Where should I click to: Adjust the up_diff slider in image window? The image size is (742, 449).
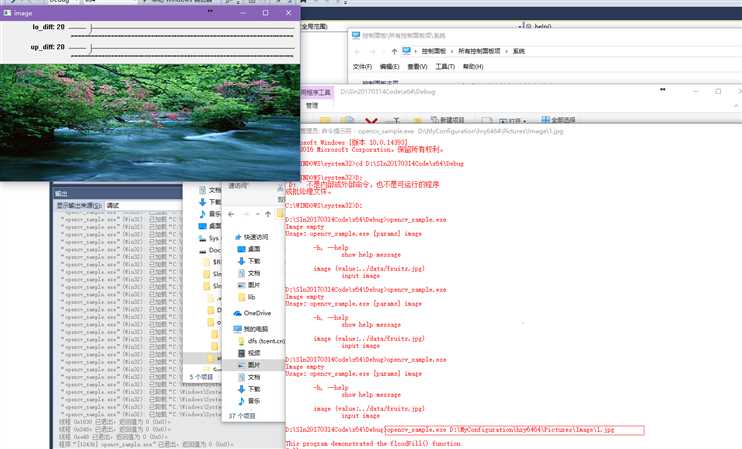click(182, 48)
